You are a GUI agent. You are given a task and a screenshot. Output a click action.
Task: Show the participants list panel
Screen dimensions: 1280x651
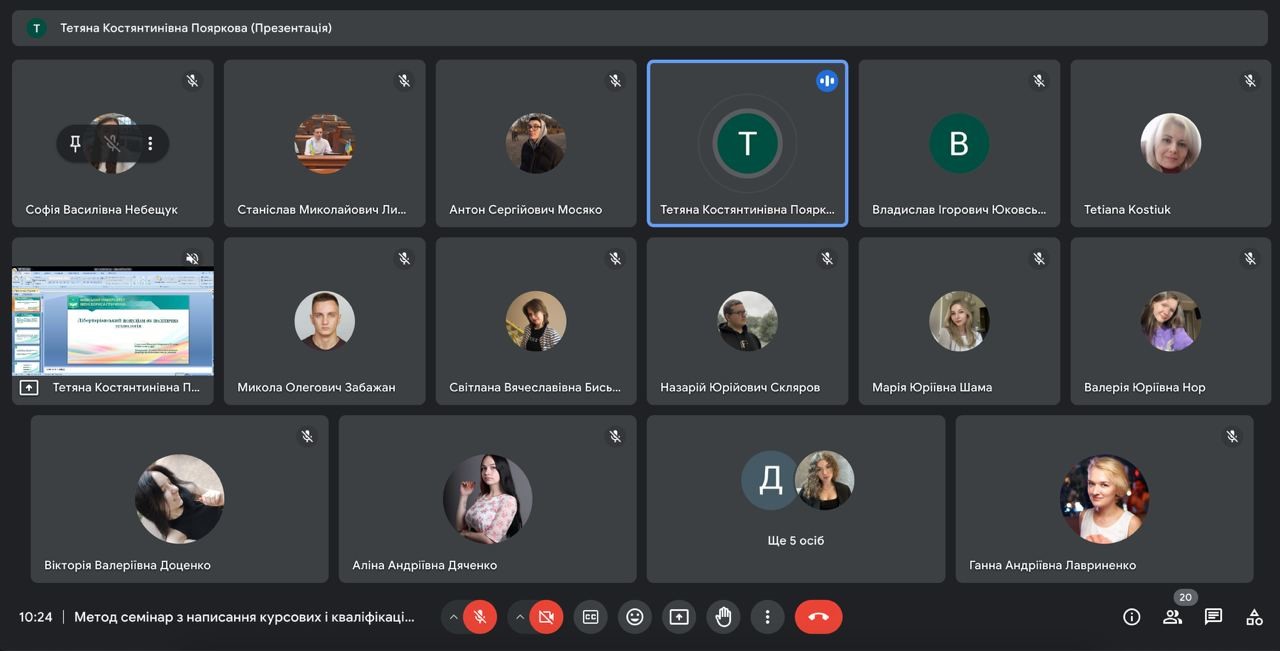click(1172, 617)
